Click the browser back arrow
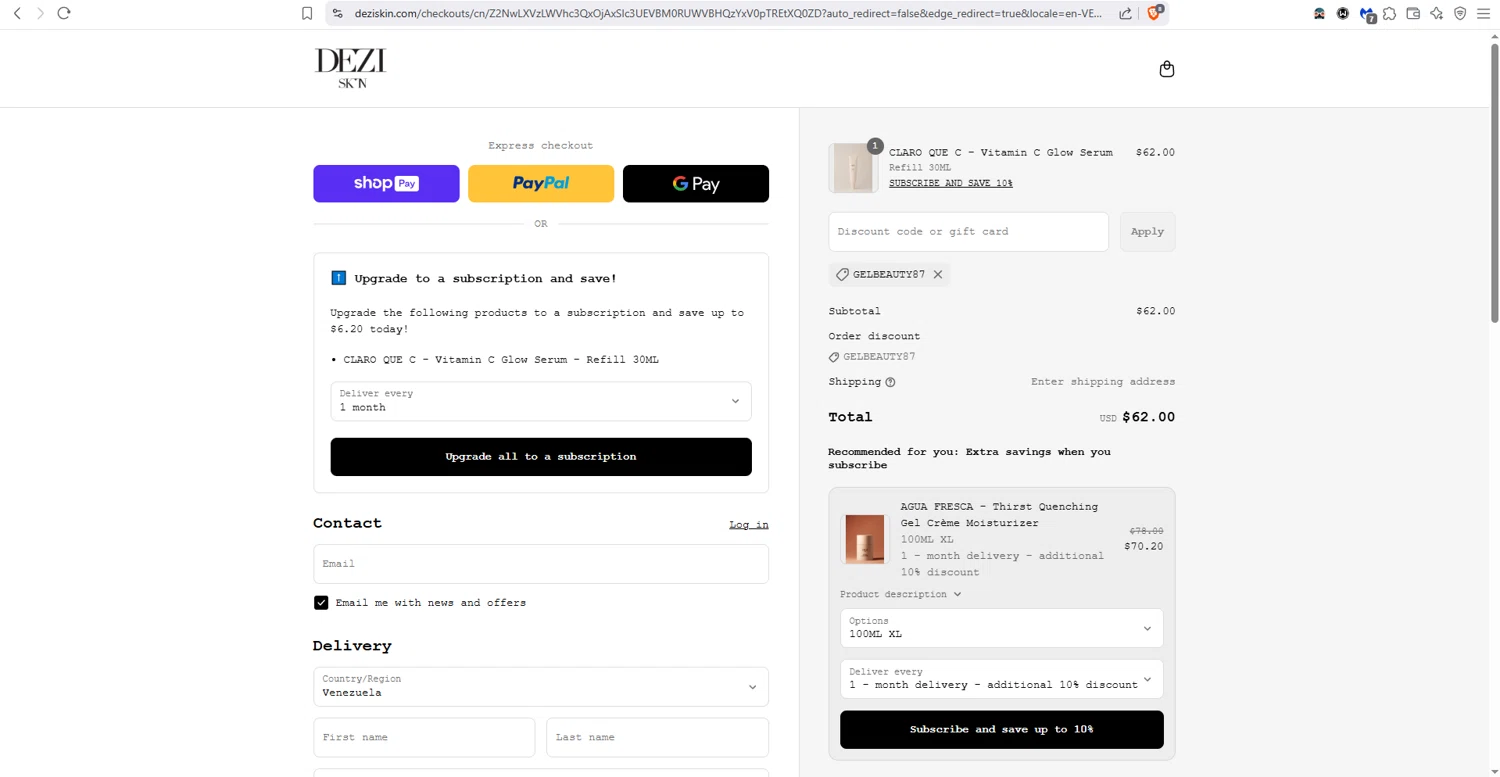Viewport: 1500px width, 777px height. pos(17,13)
